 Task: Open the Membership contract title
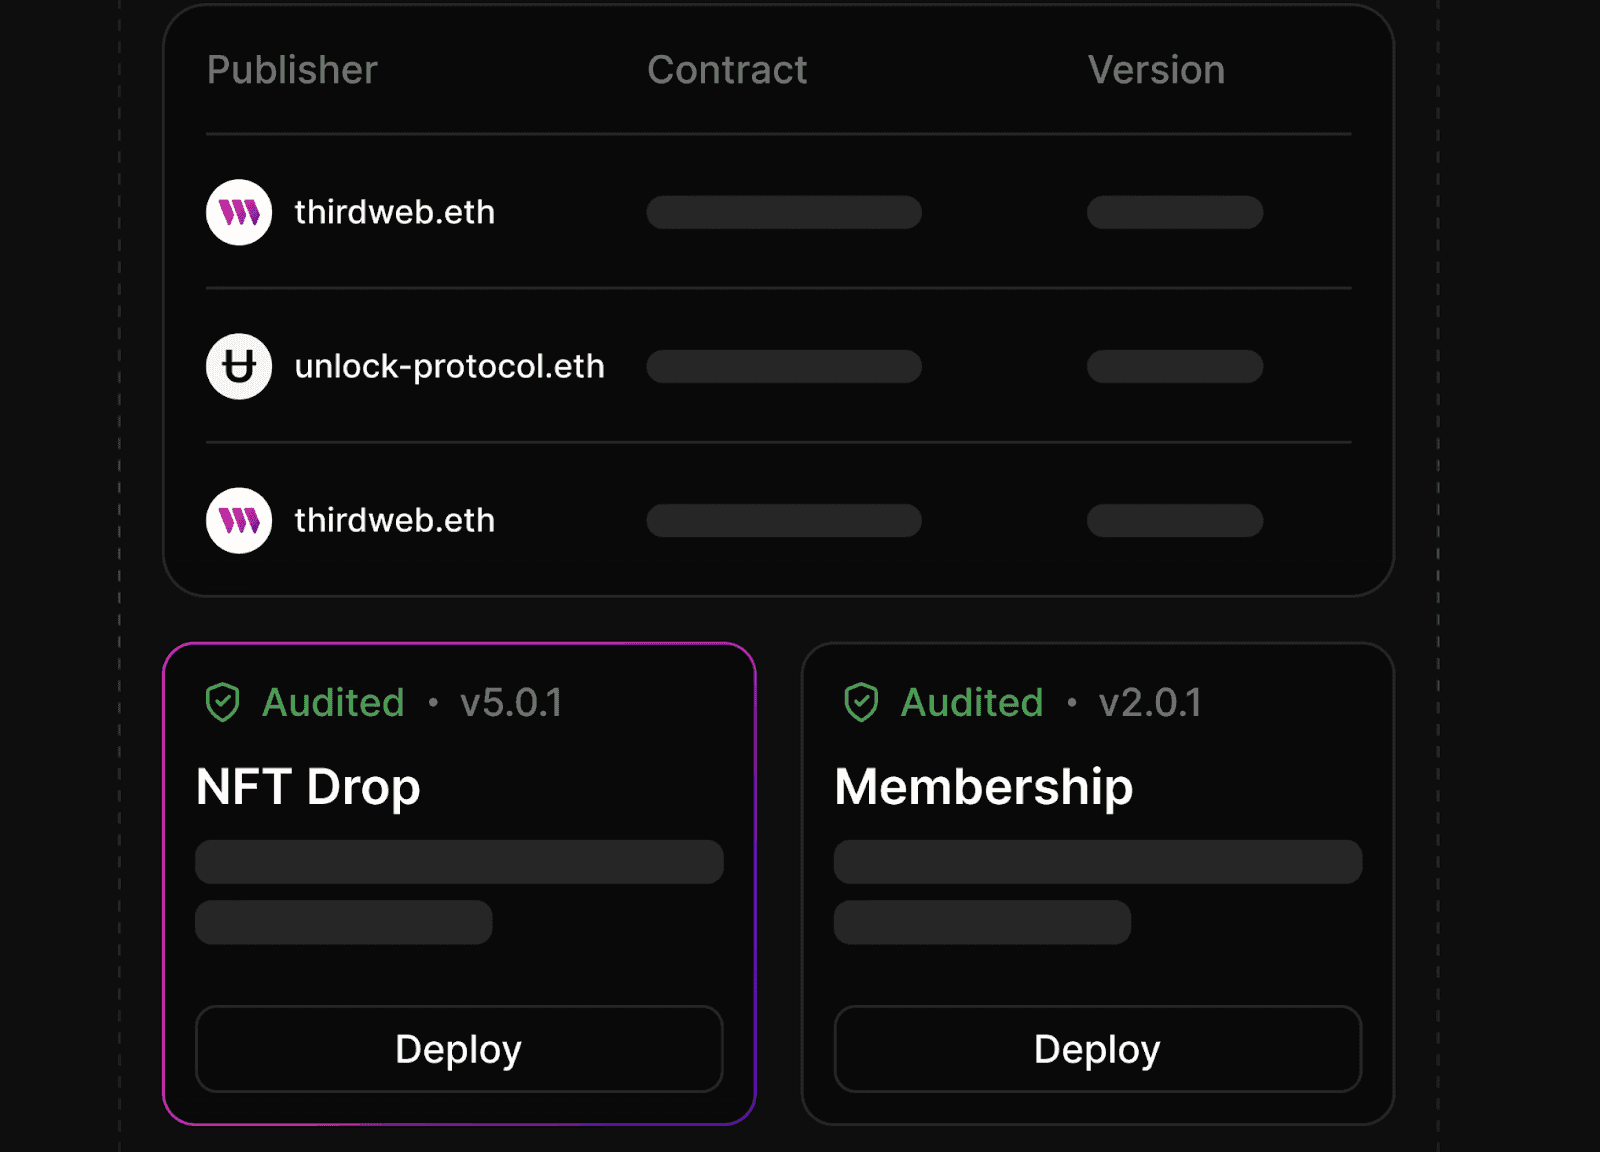[x=984, y=787]
